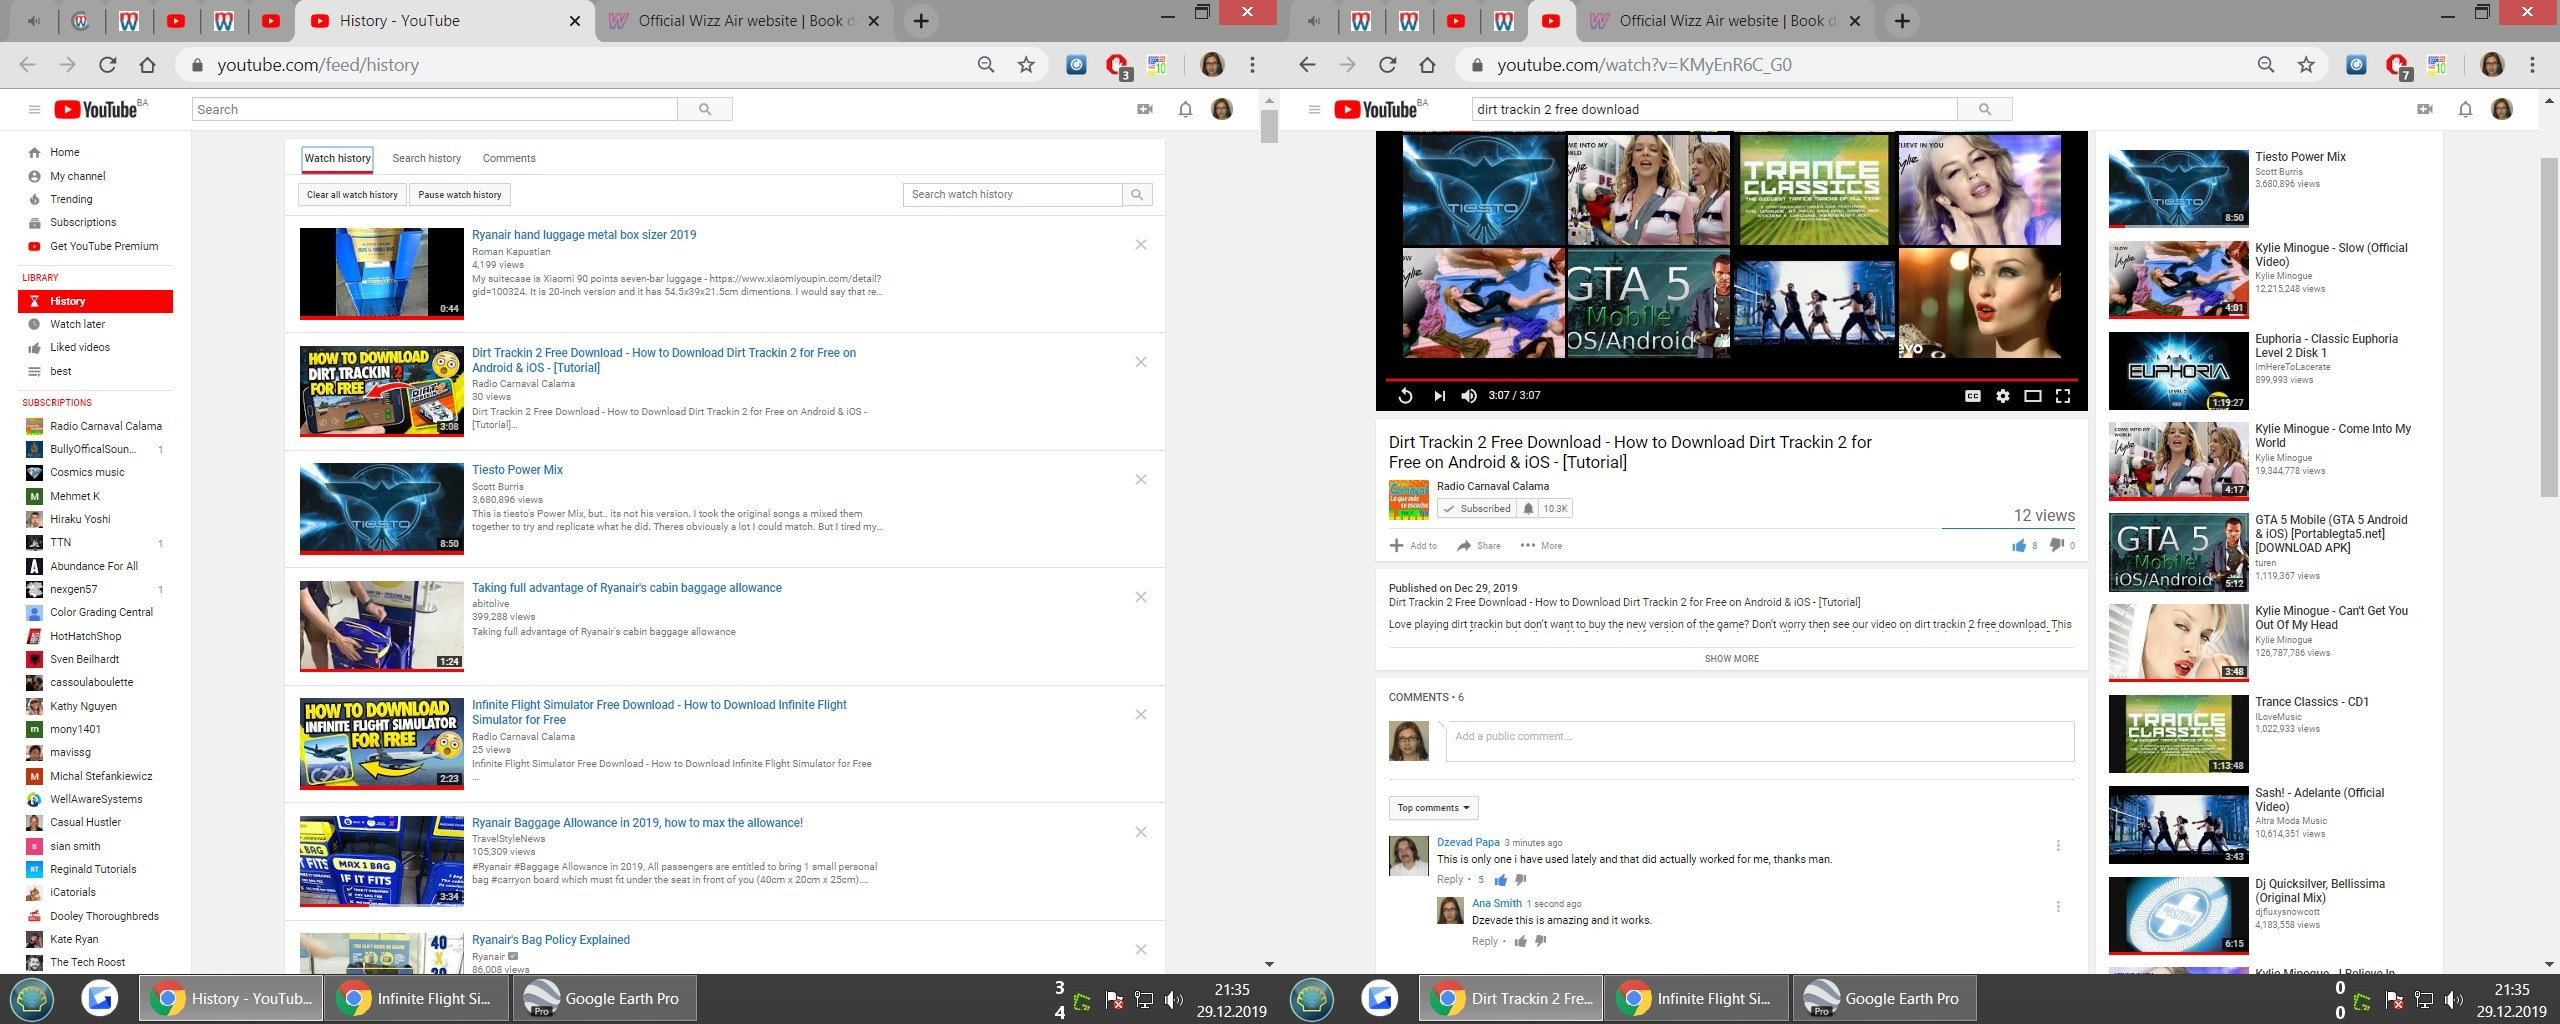This screenshot has width=2560, height=1024.
Task: Close the Official Wizz Air tab in left window
Action: pos(873,21)
